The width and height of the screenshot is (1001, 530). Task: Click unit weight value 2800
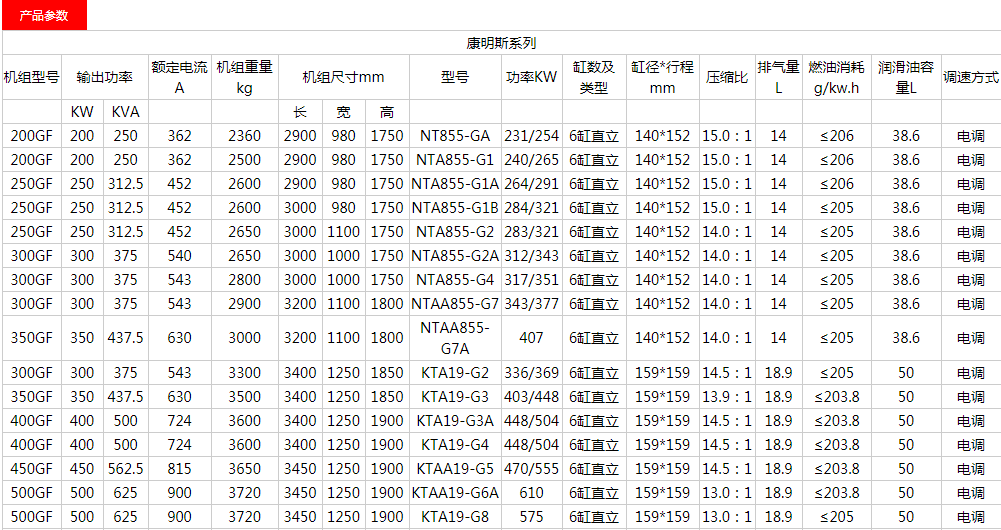245,280
